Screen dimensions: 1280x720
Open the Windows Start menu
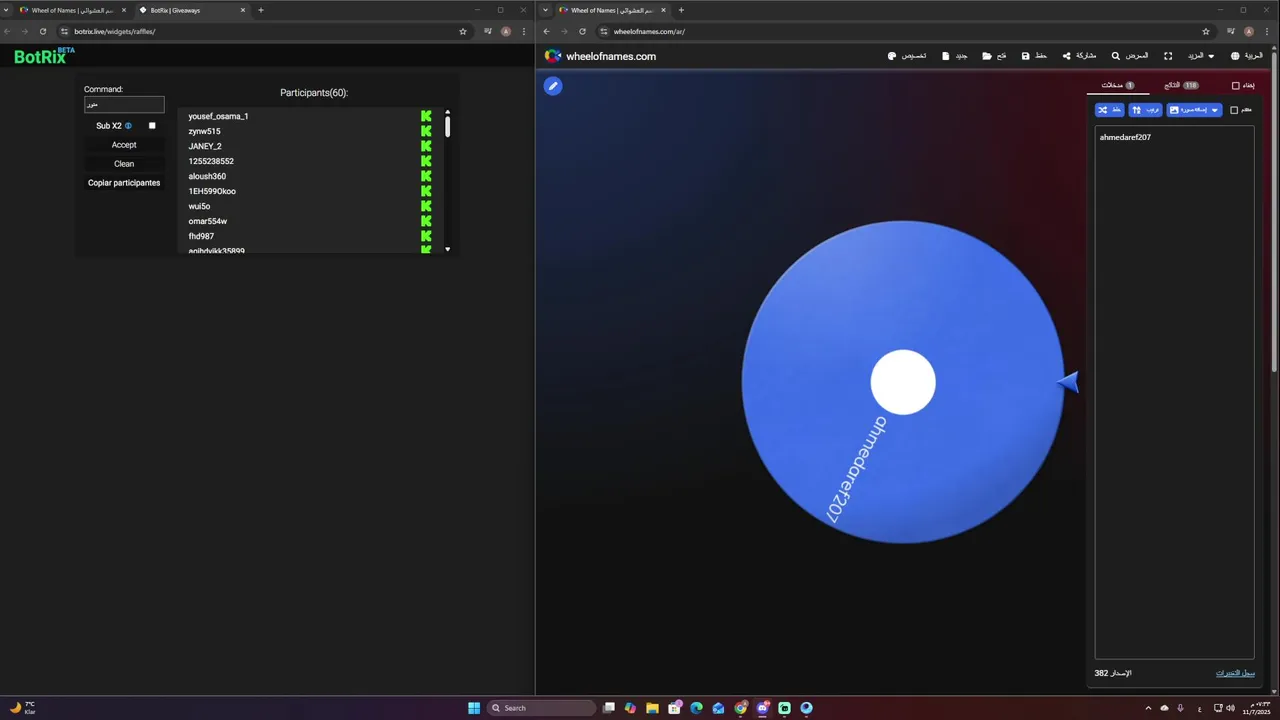(474, 708)
